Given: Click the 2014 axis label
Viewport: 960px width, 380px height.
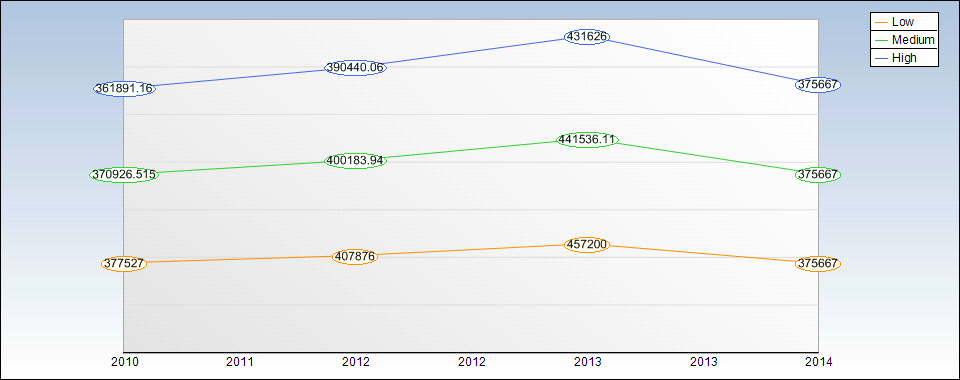Looking at the screenshot, I should pos(819,362).
